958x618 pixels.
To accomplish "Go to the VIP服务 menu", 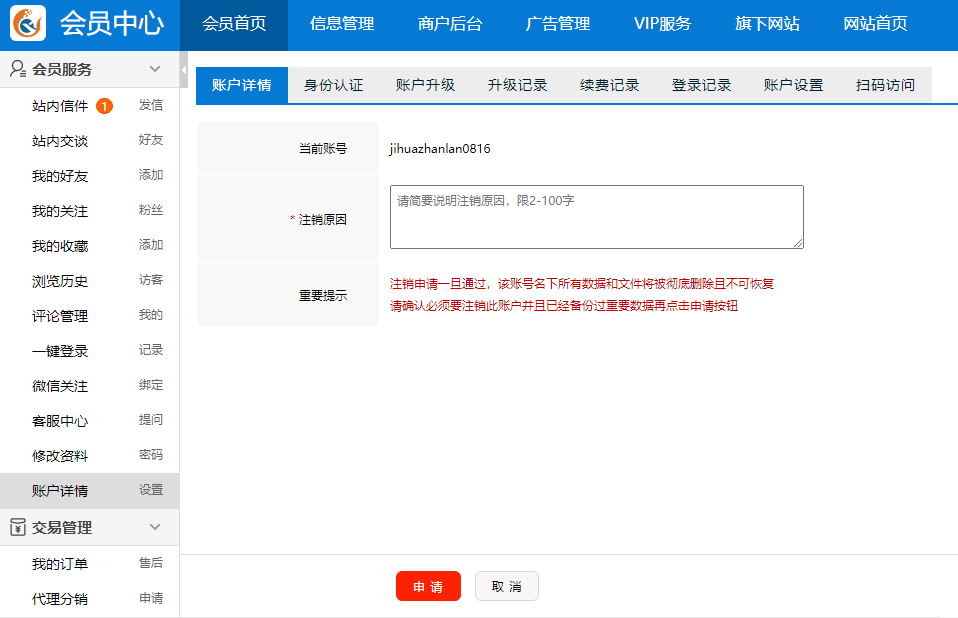I will [662, 24].
